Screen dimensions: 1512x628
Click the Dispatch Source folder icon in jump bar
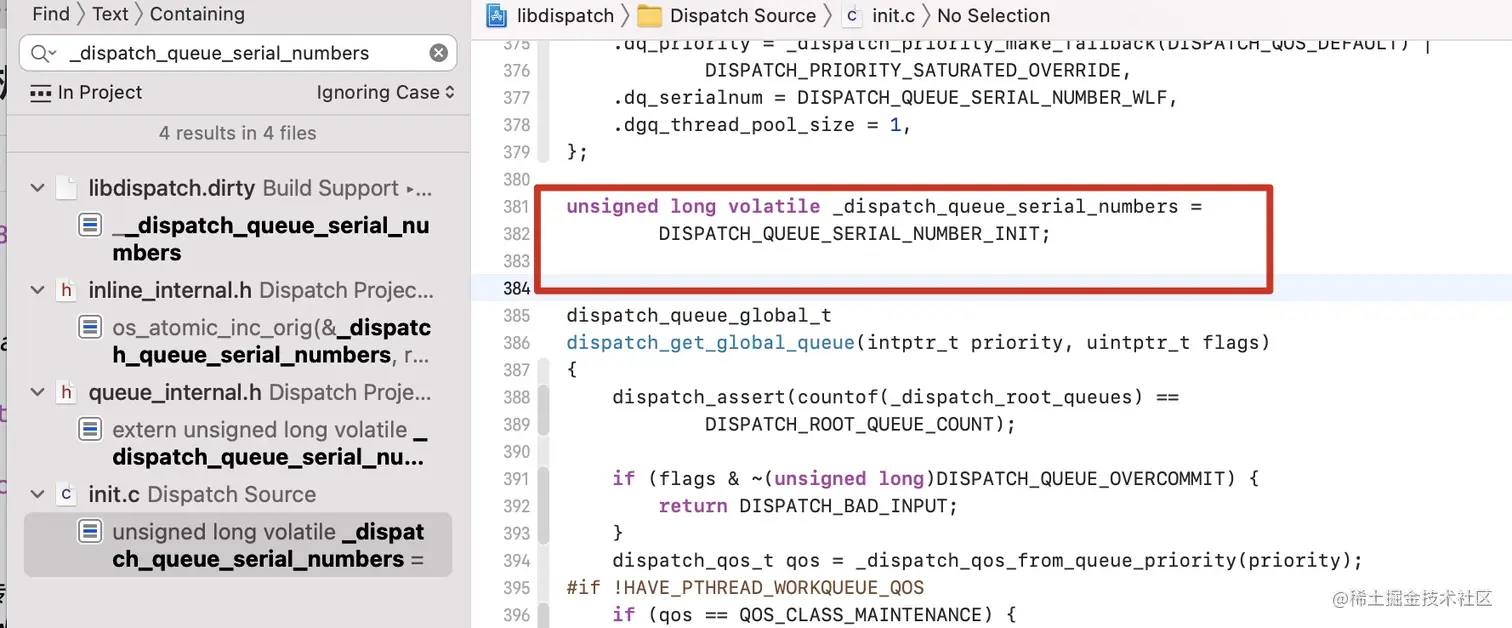[650, 15]
